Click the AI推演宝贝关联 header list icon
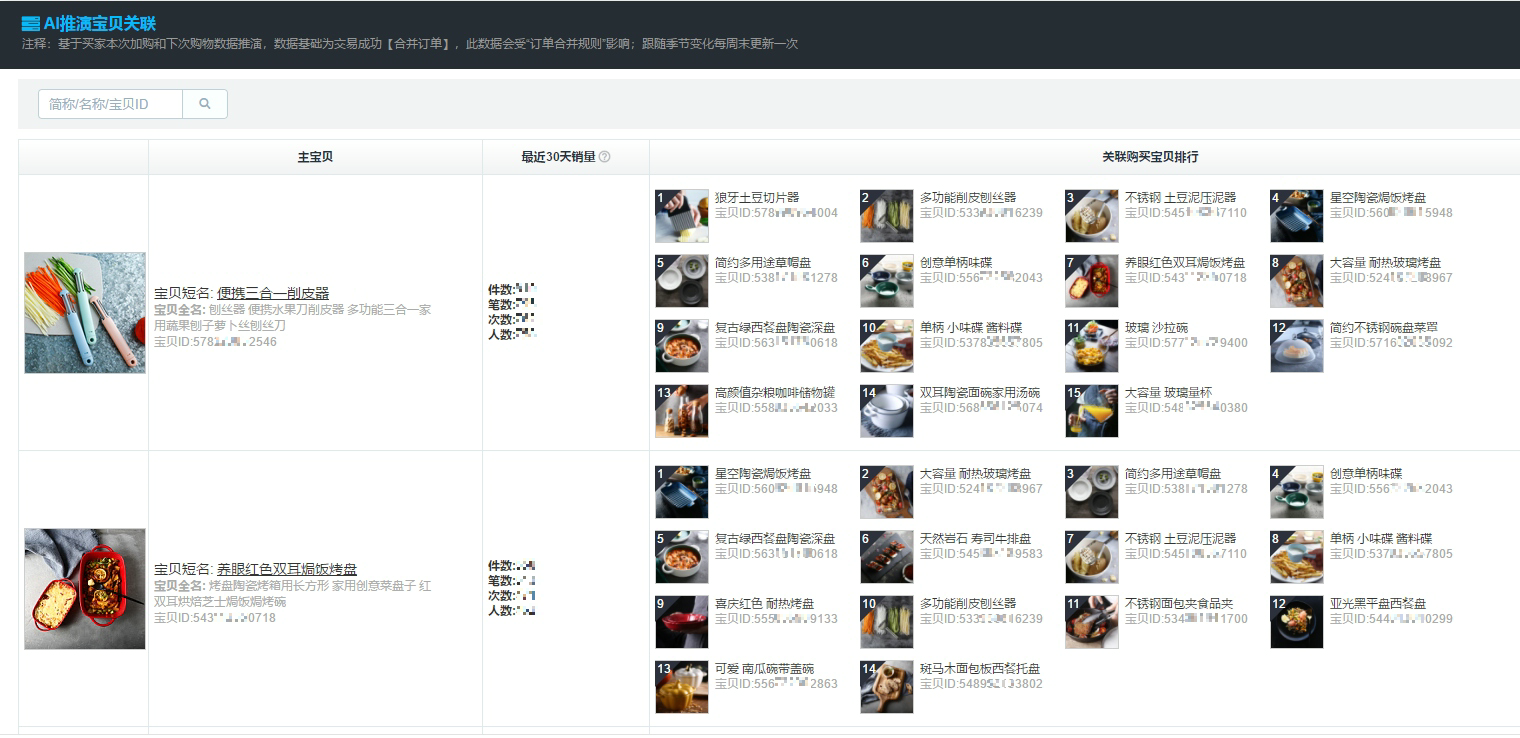 pyautogui.click(x=31, y=24)
